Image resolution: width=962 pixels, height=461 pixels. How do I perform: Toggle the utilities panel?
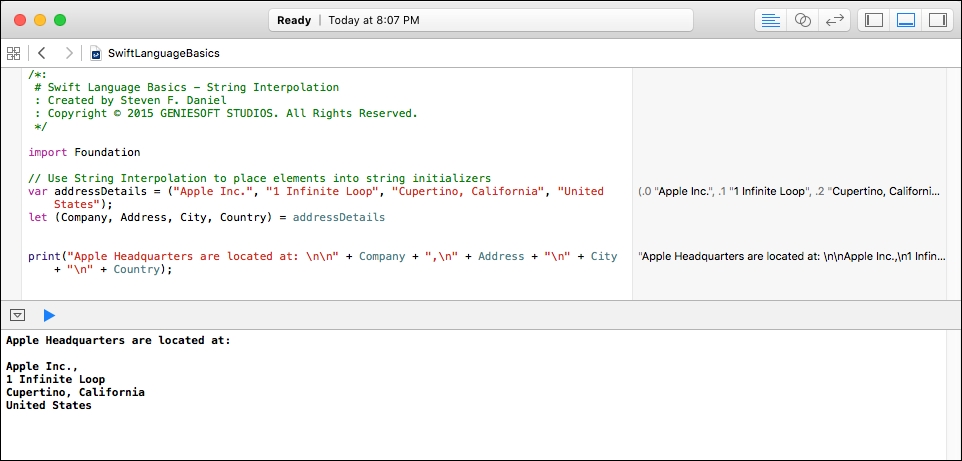tap(937, 20)
